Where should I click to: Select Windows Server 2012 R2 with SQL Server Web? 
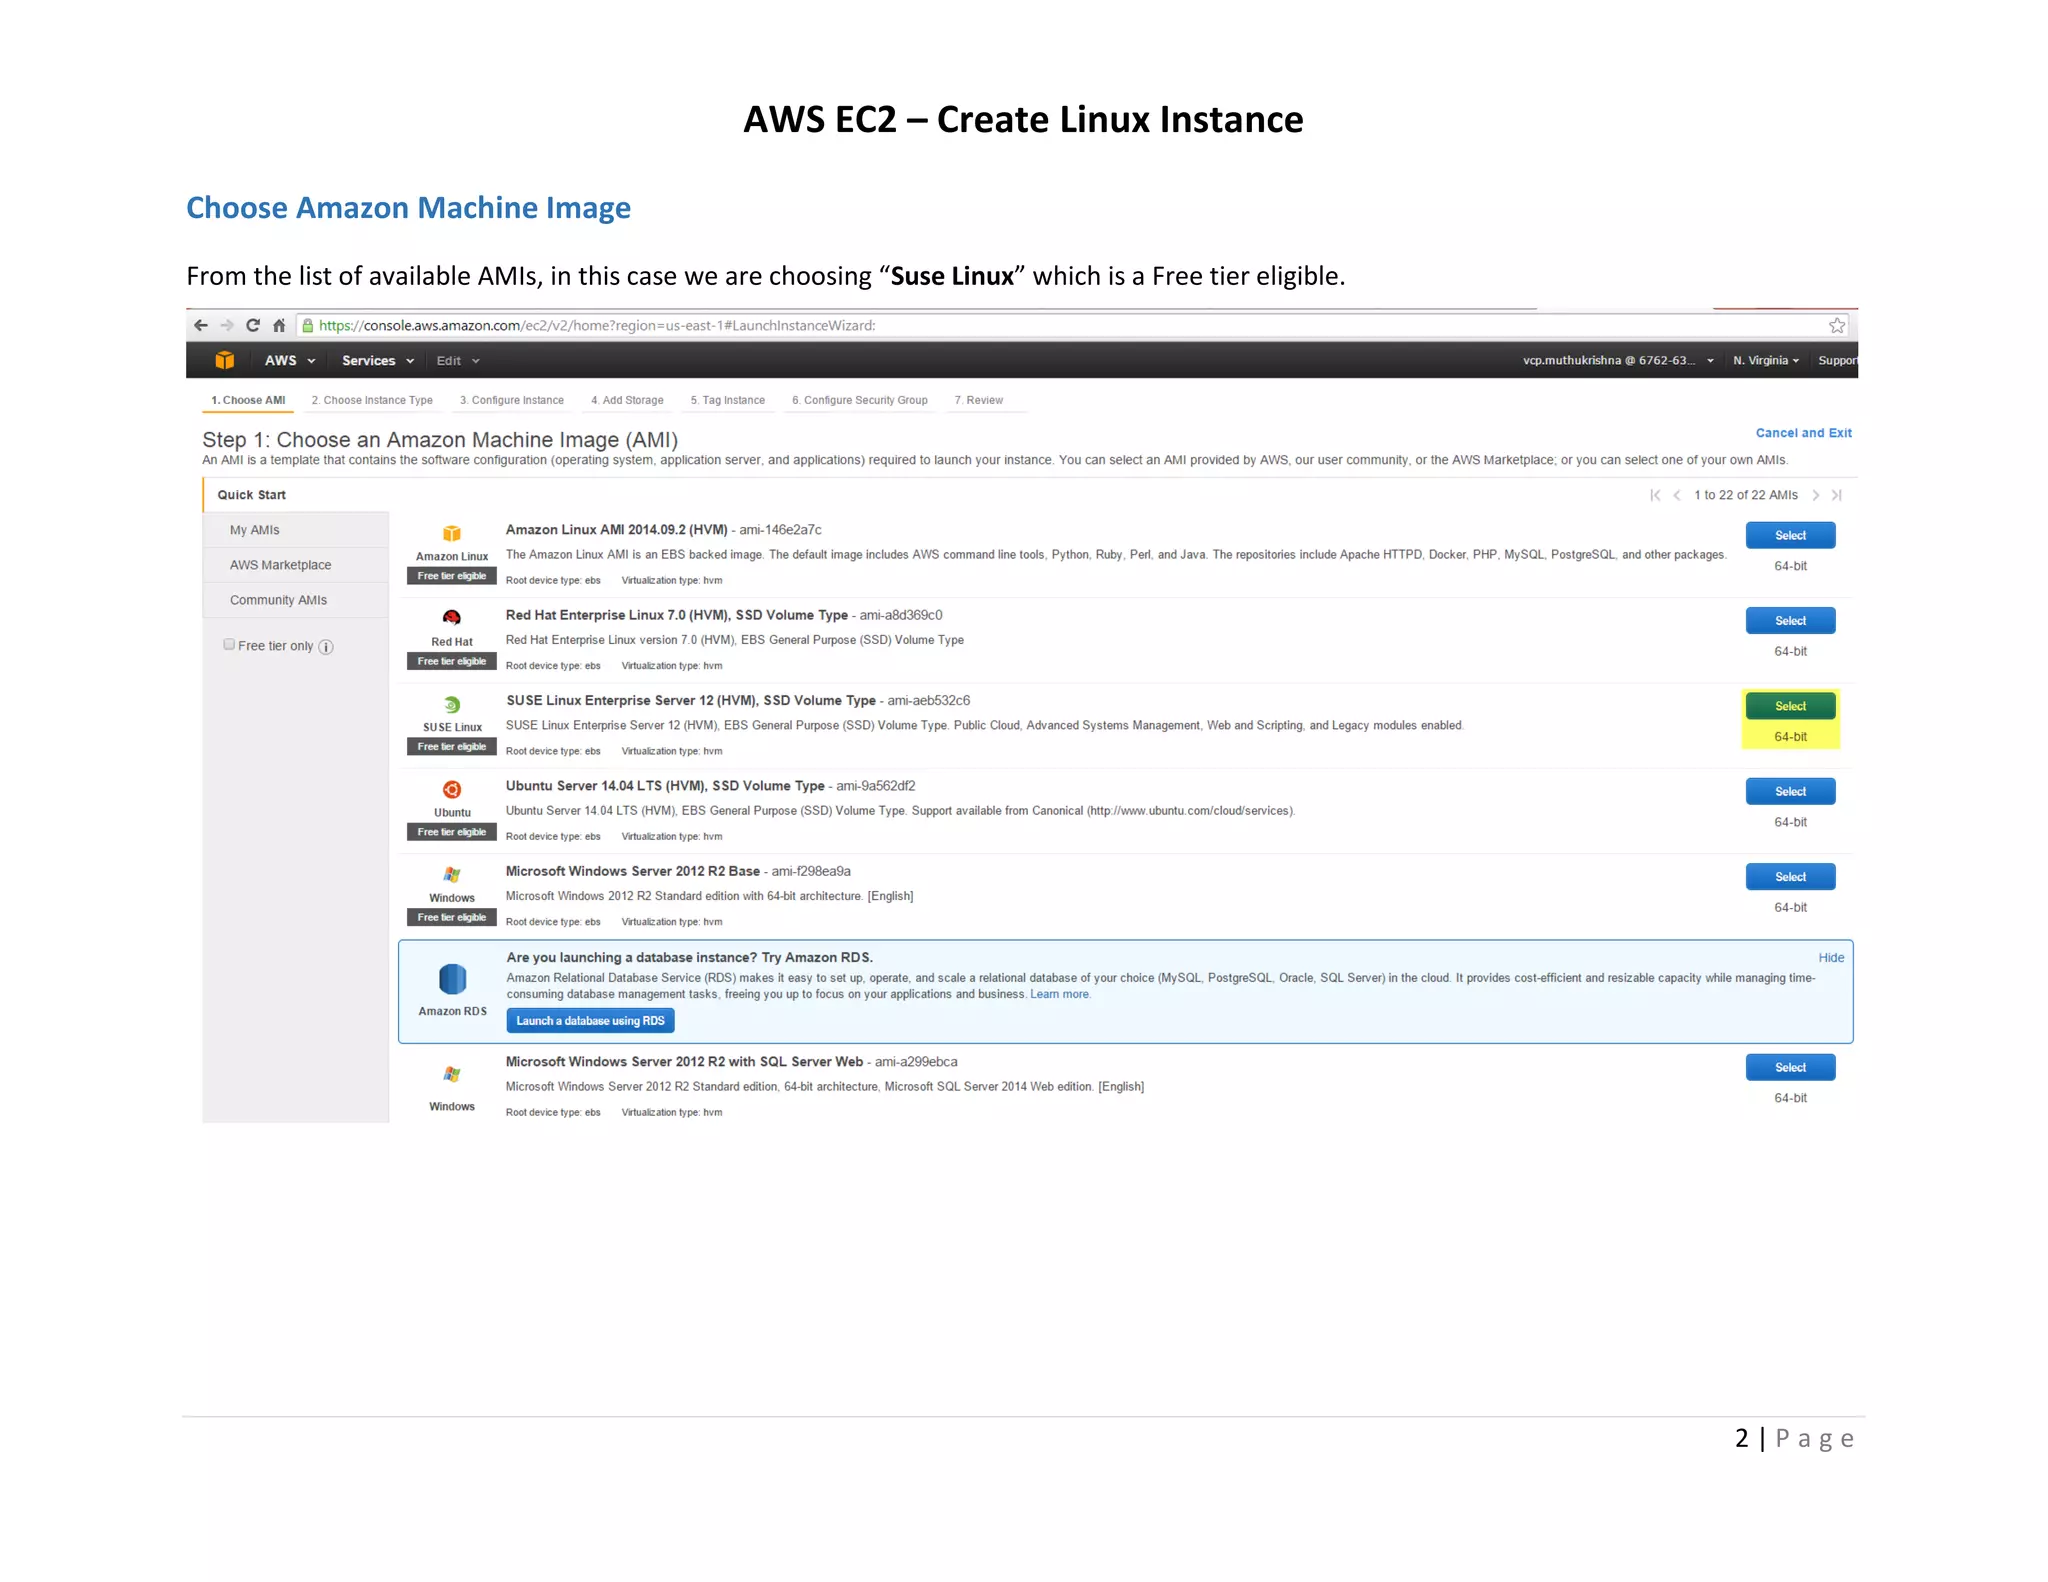point(1790,1067)
